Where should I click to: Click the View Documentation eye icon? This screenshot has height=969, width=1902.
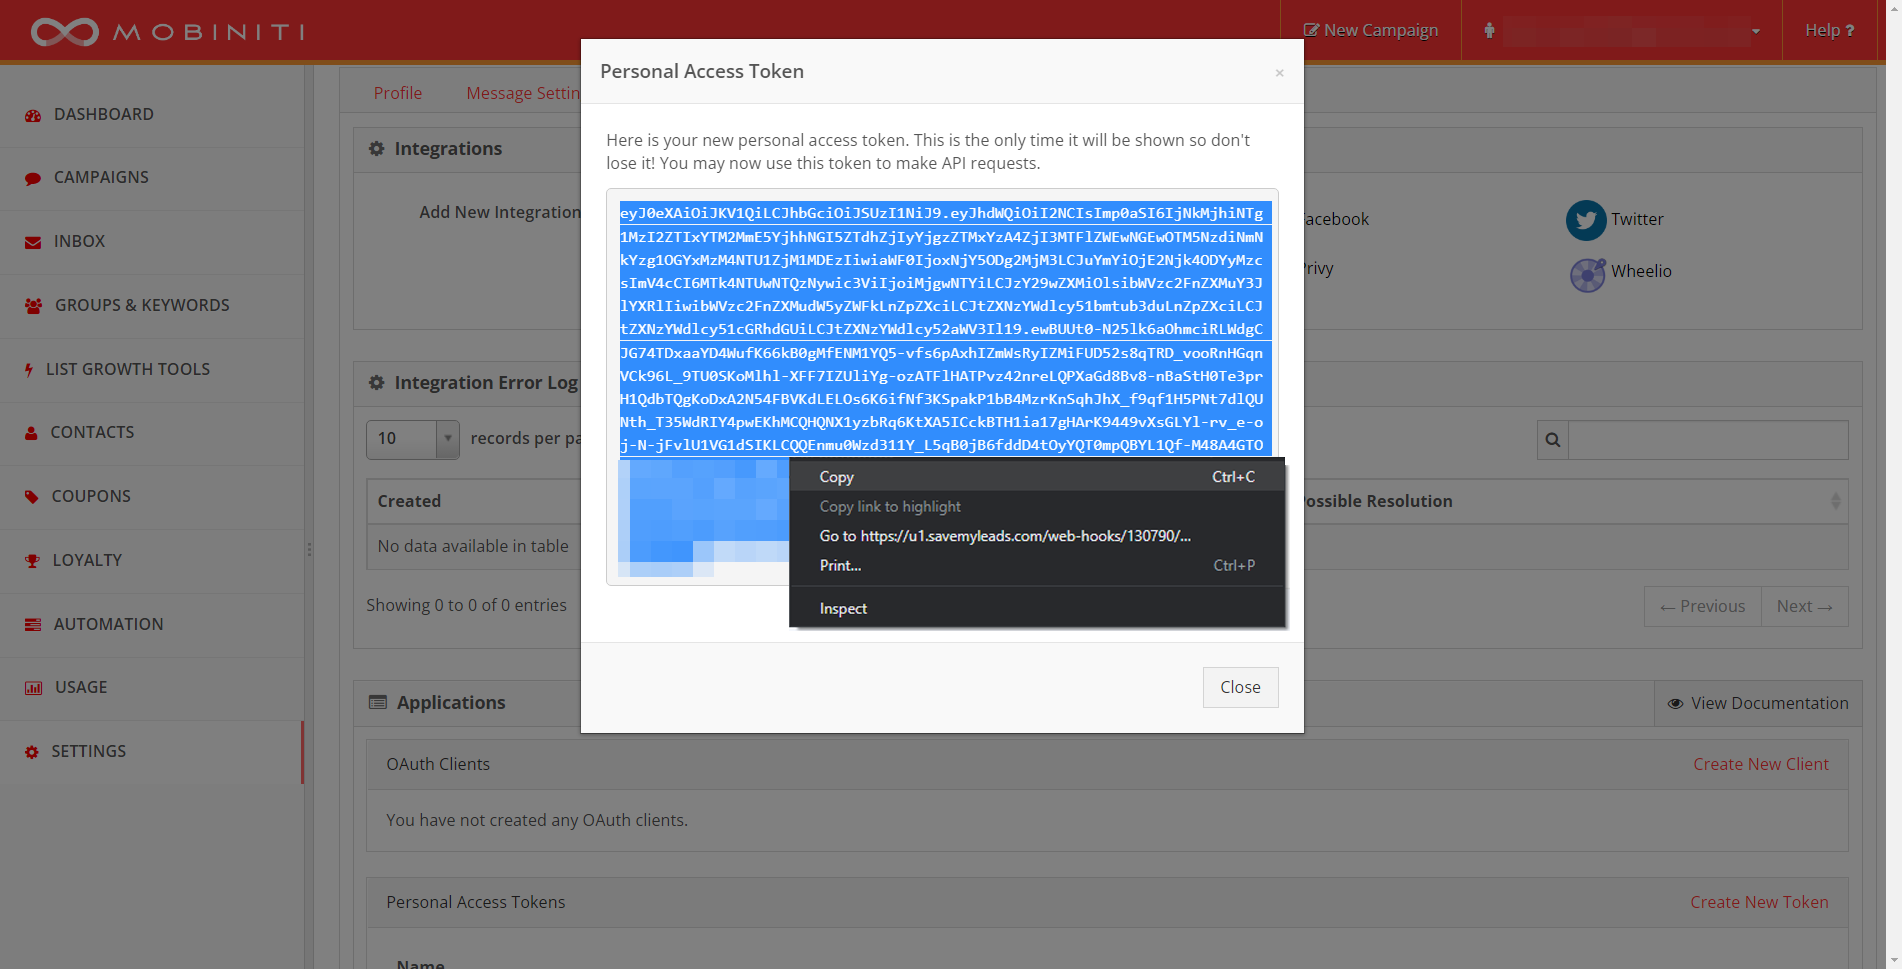coord(1675,703)
